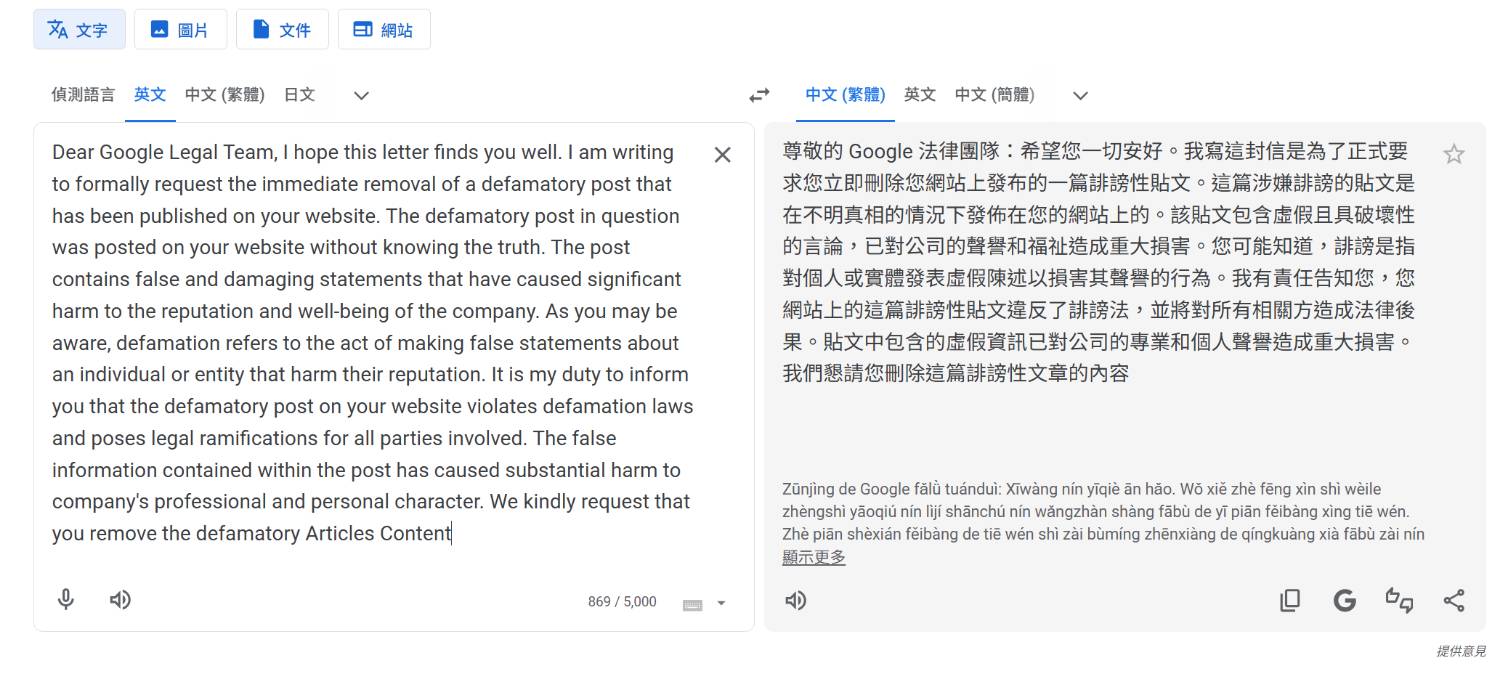This screenshot has width=1500, height=679.
Task: Copy the translation to clipboard
Action: [1290, 600]
